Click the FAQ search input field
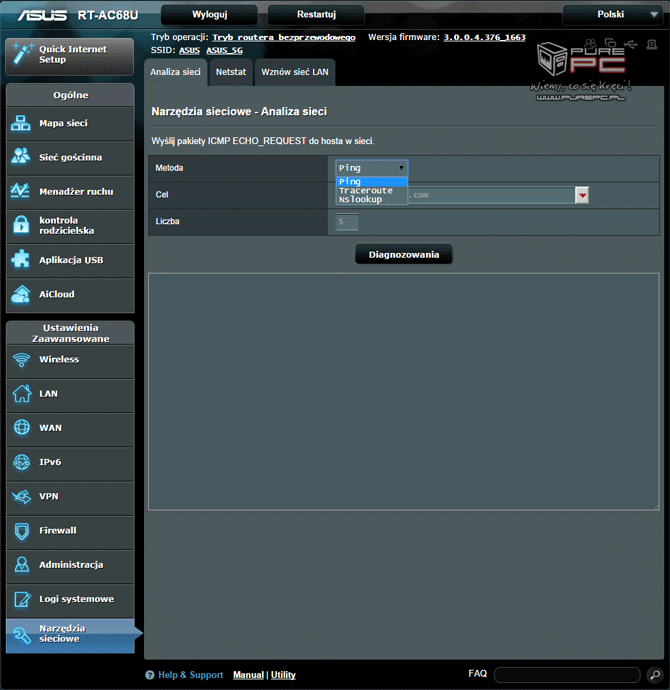This screenshot has height=690, width=670. pyautogui.click(x=567, y=675)
